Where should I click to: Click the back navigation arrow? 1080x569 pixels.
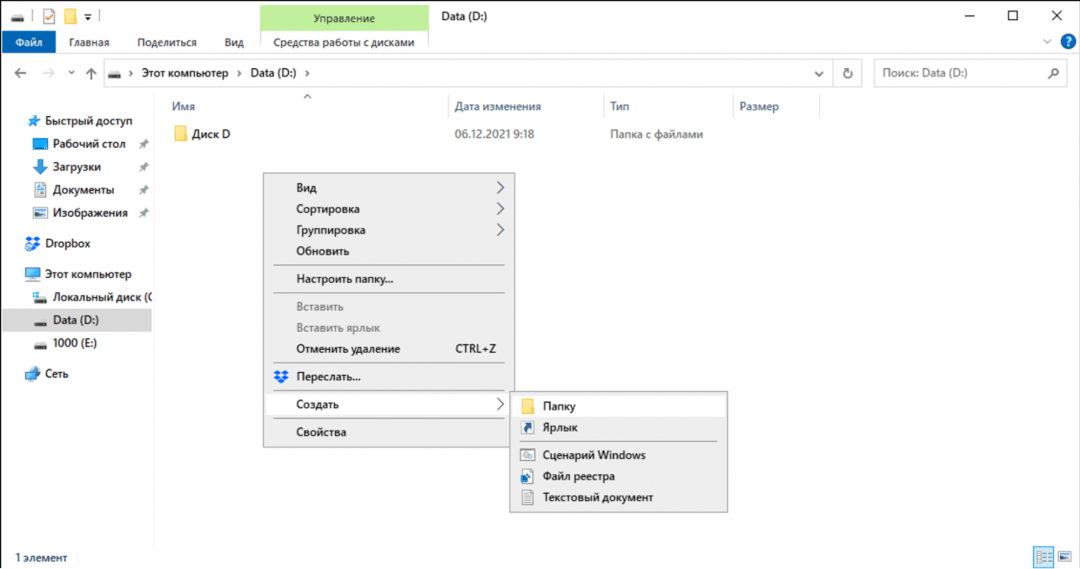[21, 73]
